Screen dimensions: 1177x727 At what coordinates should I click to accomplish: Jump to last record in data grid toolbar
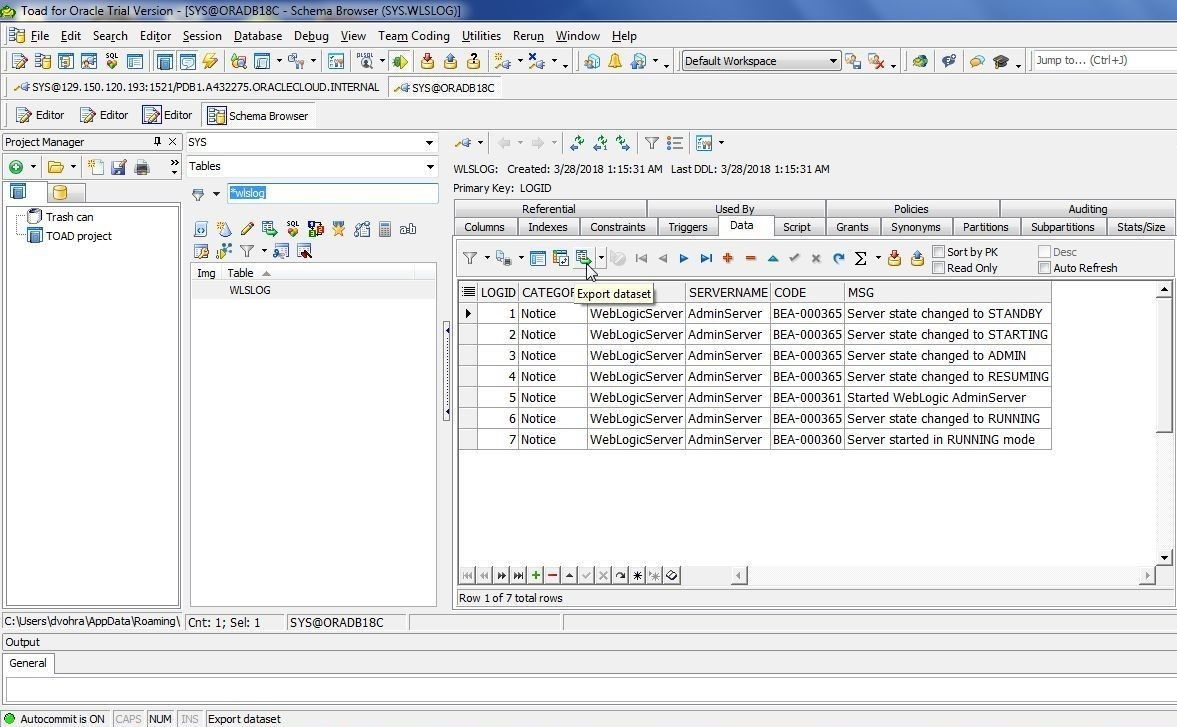706,259
